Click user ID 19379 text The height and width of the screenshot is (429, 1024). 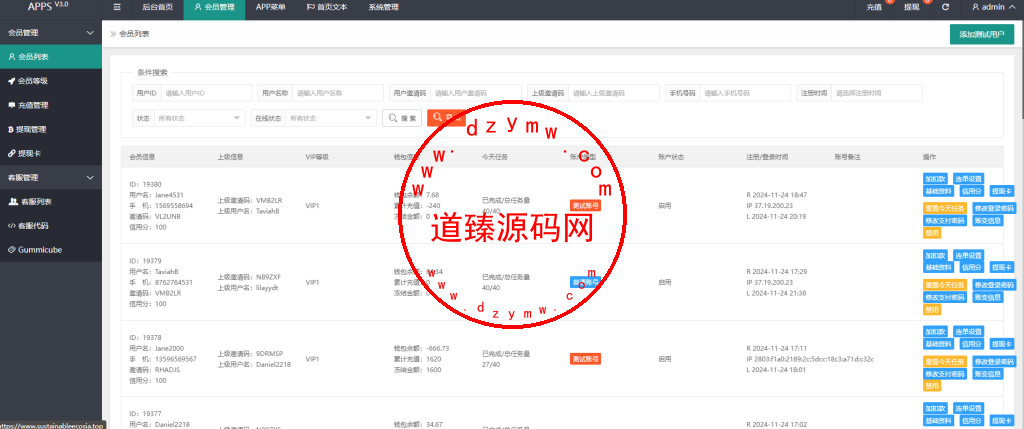click(x=146, y=261)
